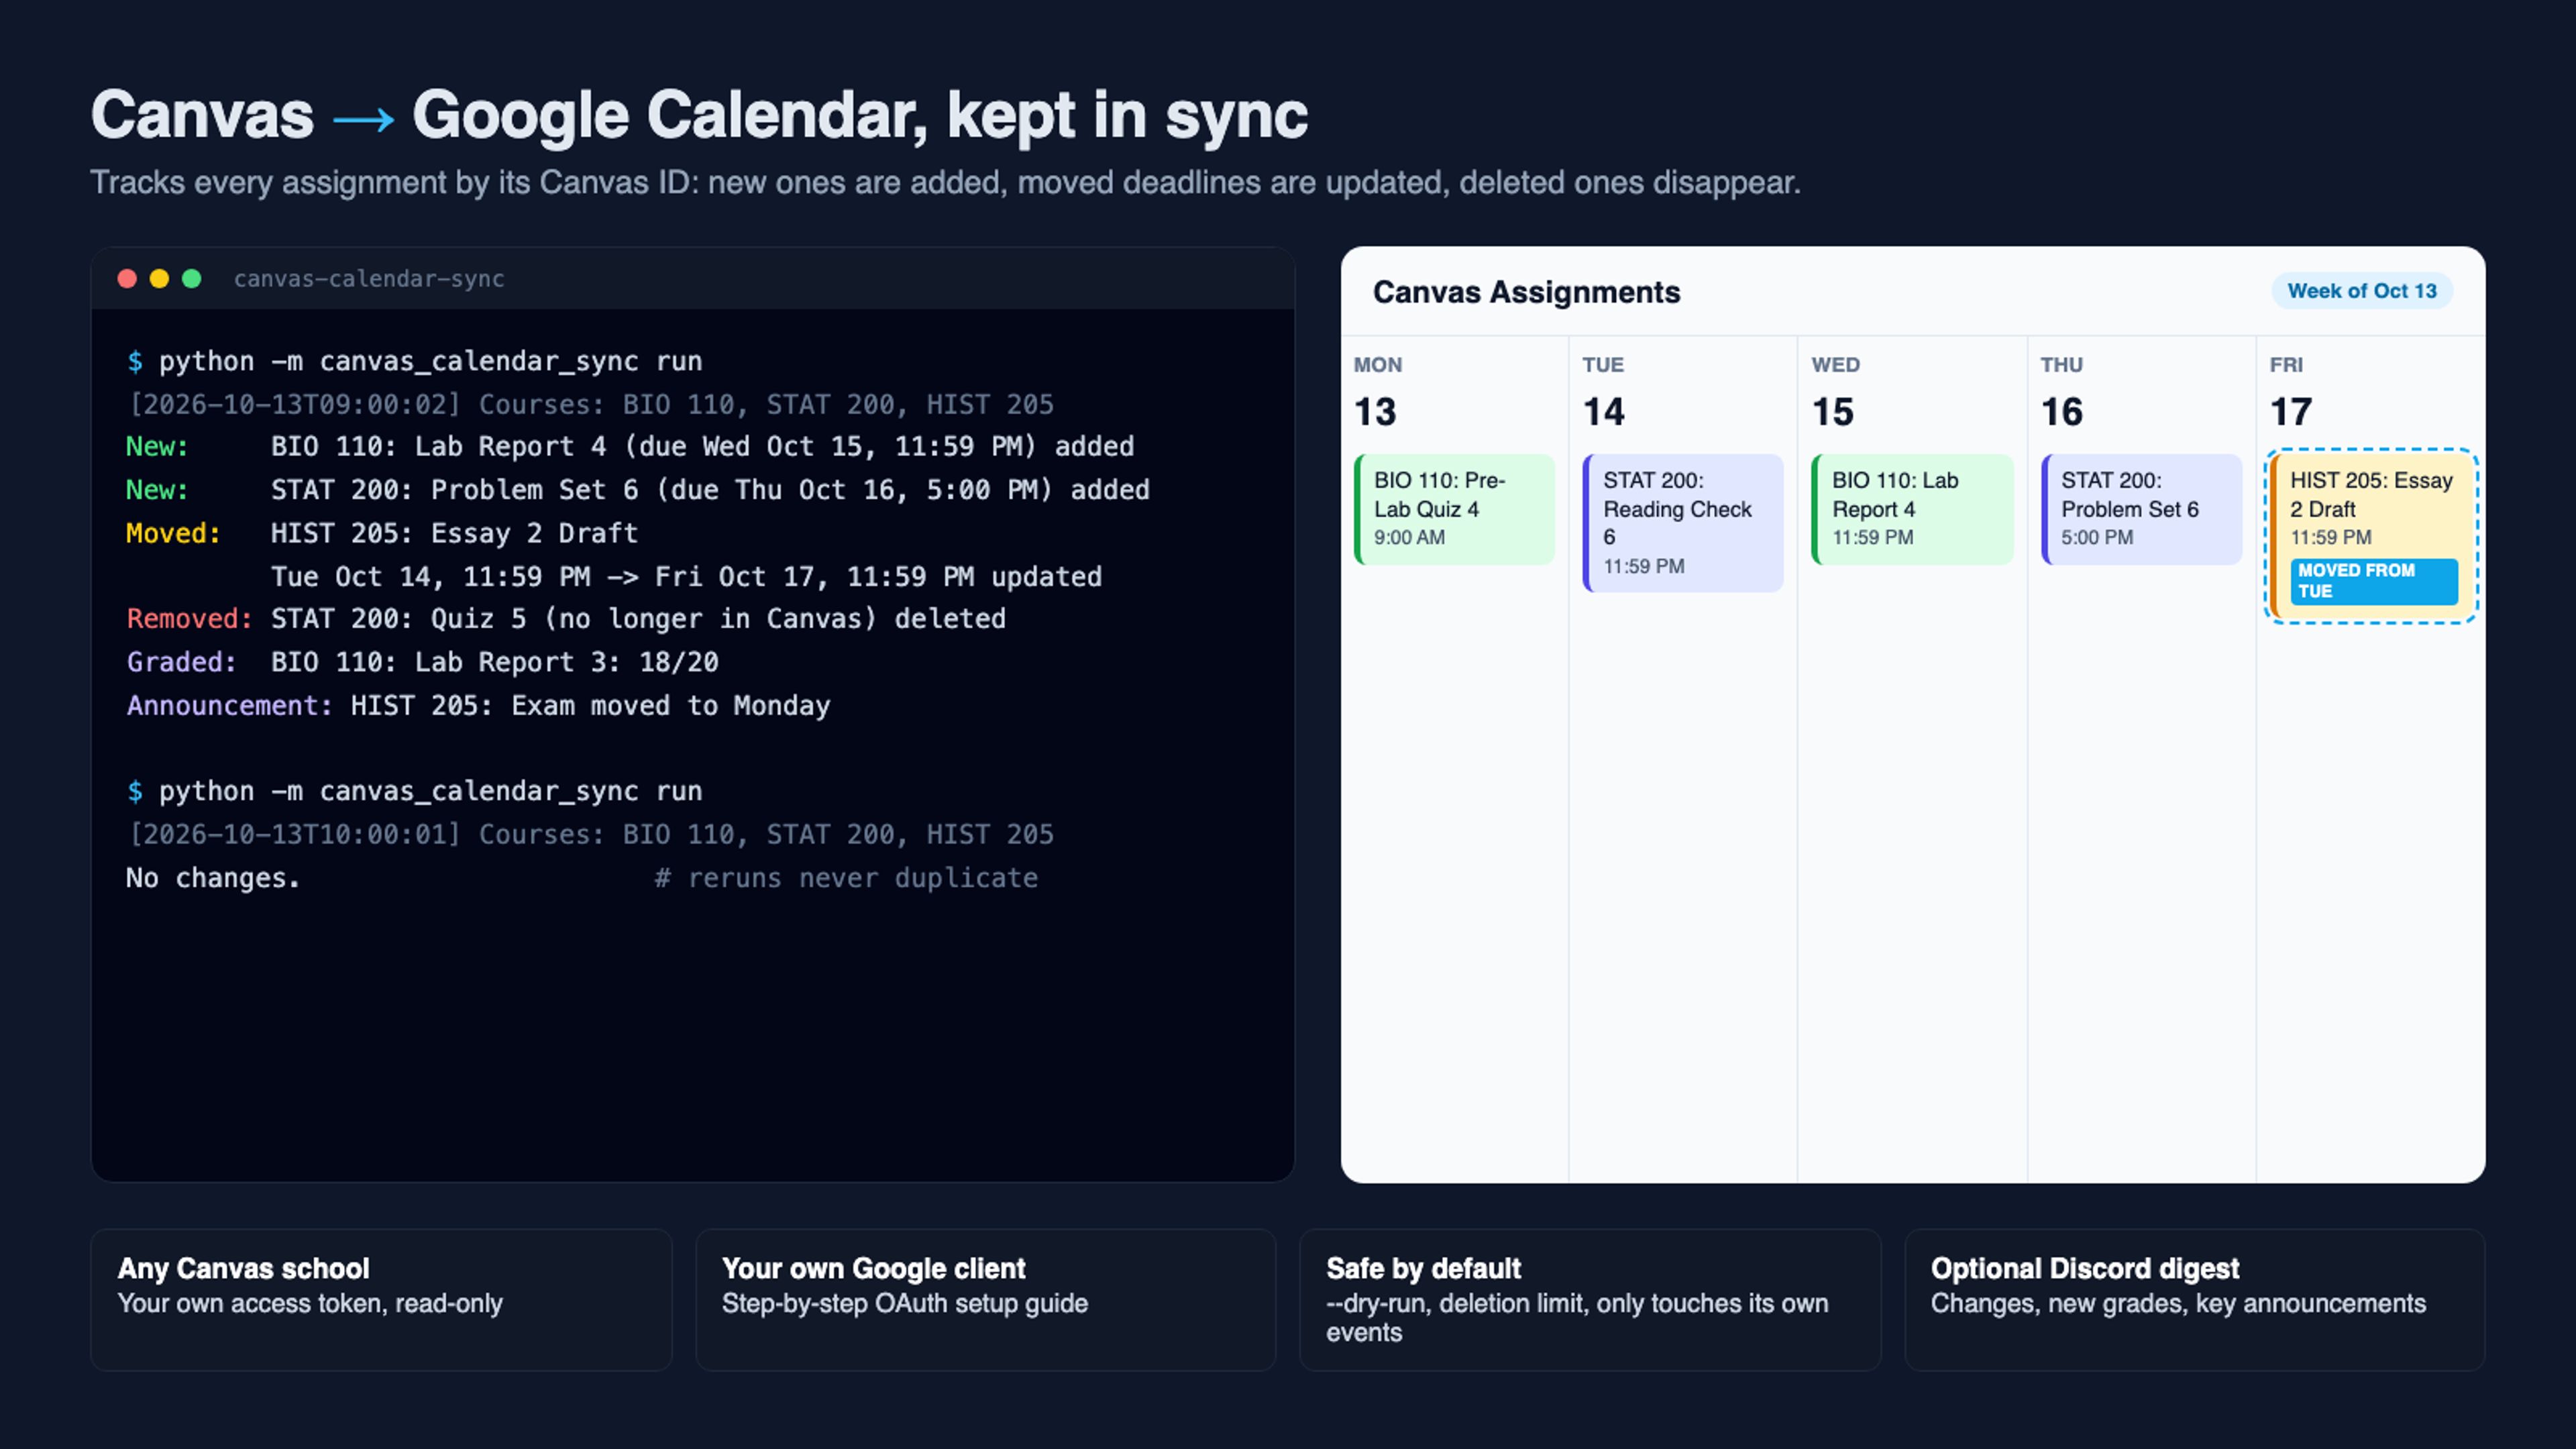Click the TUE 14 day header
2576x1449 pixels.
point(1604,392)
